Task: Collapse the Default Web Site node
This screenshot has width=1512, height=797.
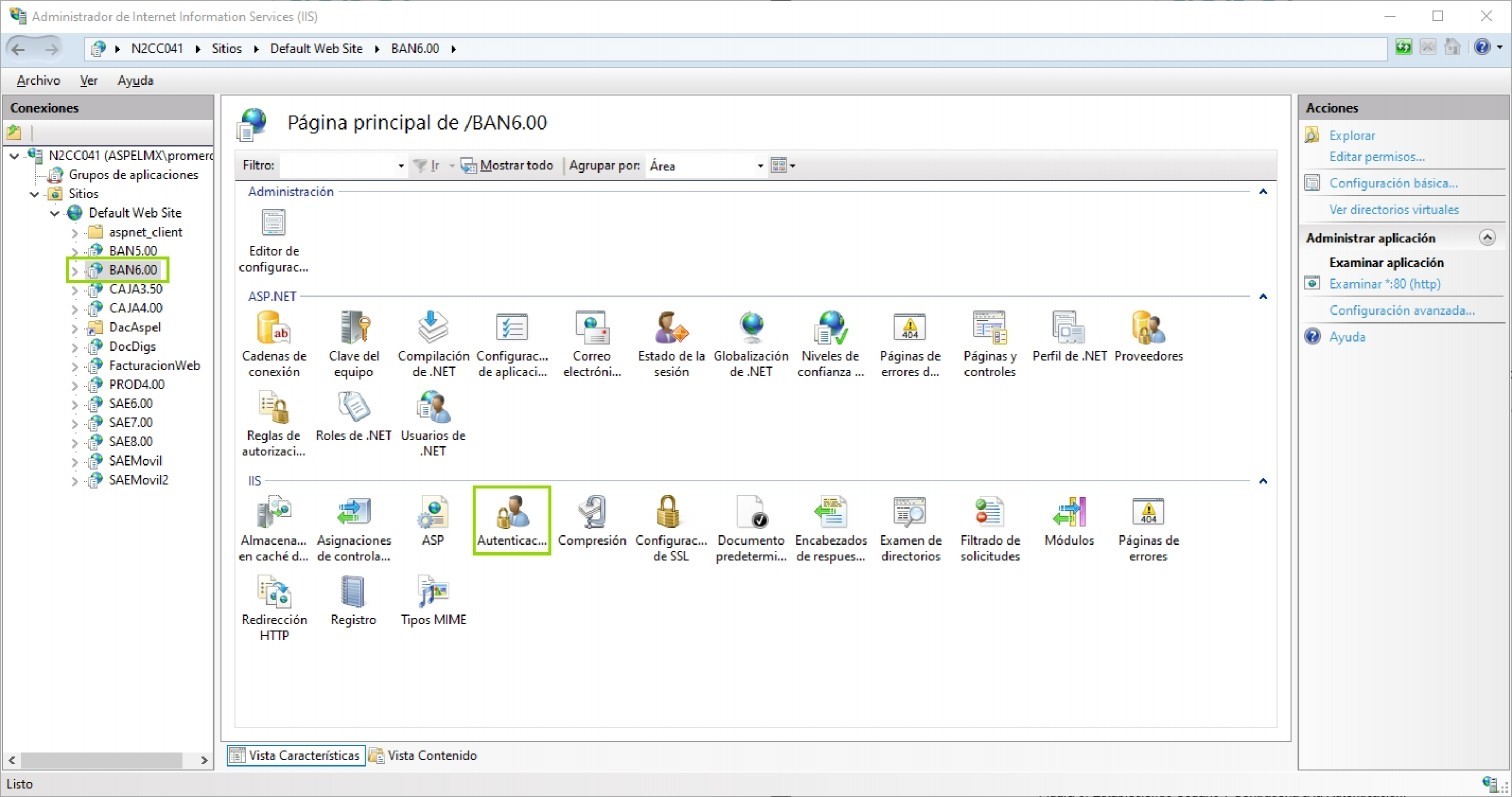Action: (x=54, y=213)
